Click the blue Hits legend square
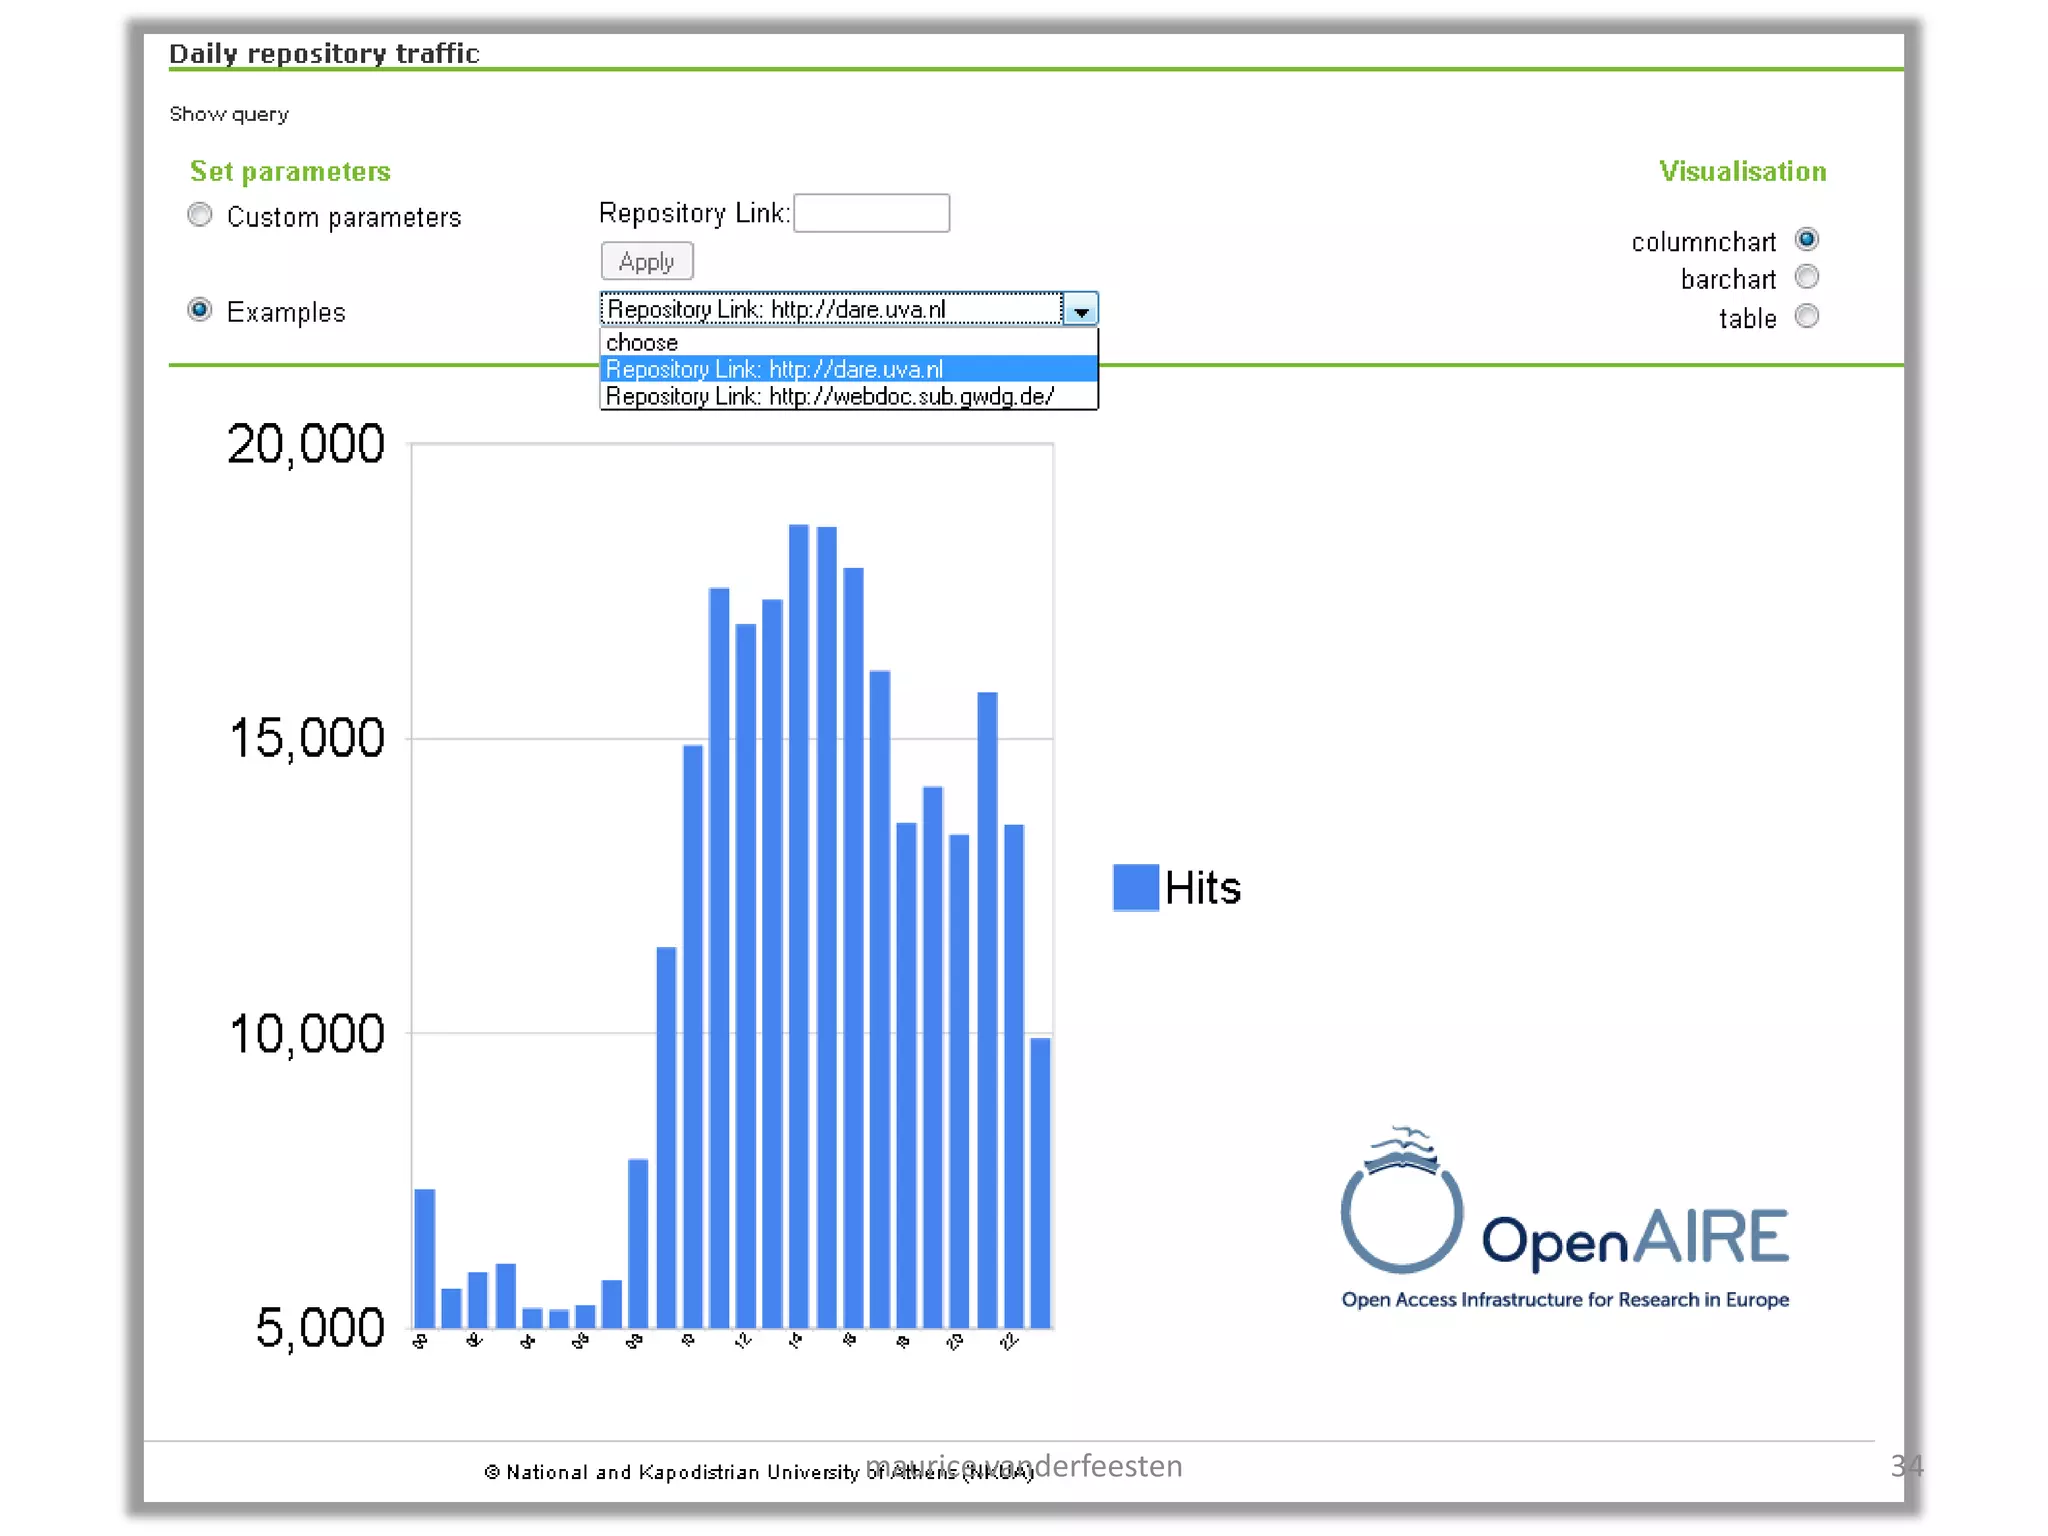Screen dimensions: 2048x1536 [1135, 887]
